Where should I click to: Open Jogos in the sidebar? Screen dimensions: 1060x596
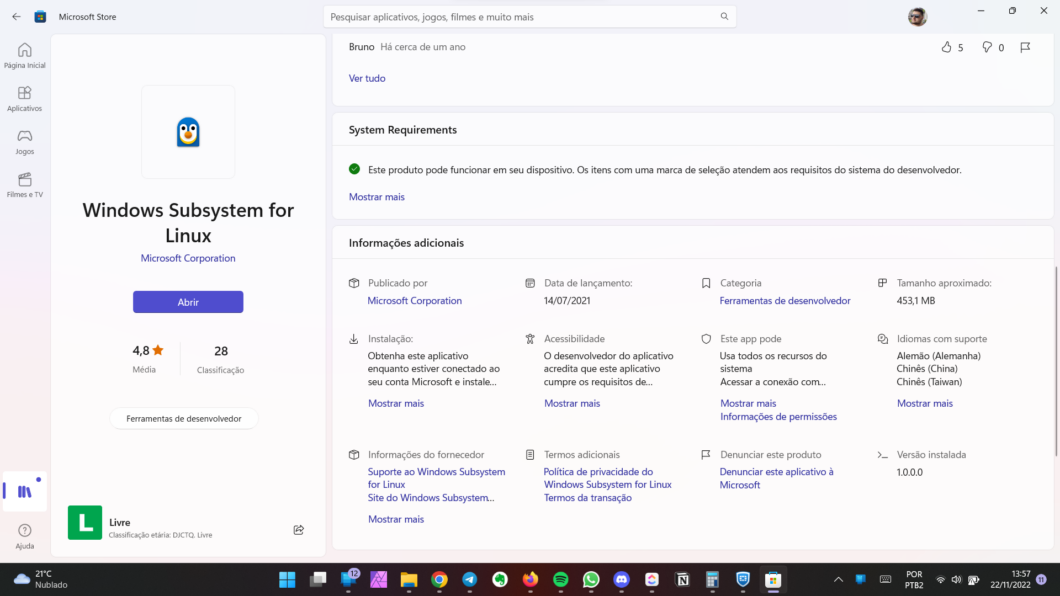pyautogui.click(x=25, y=143)
